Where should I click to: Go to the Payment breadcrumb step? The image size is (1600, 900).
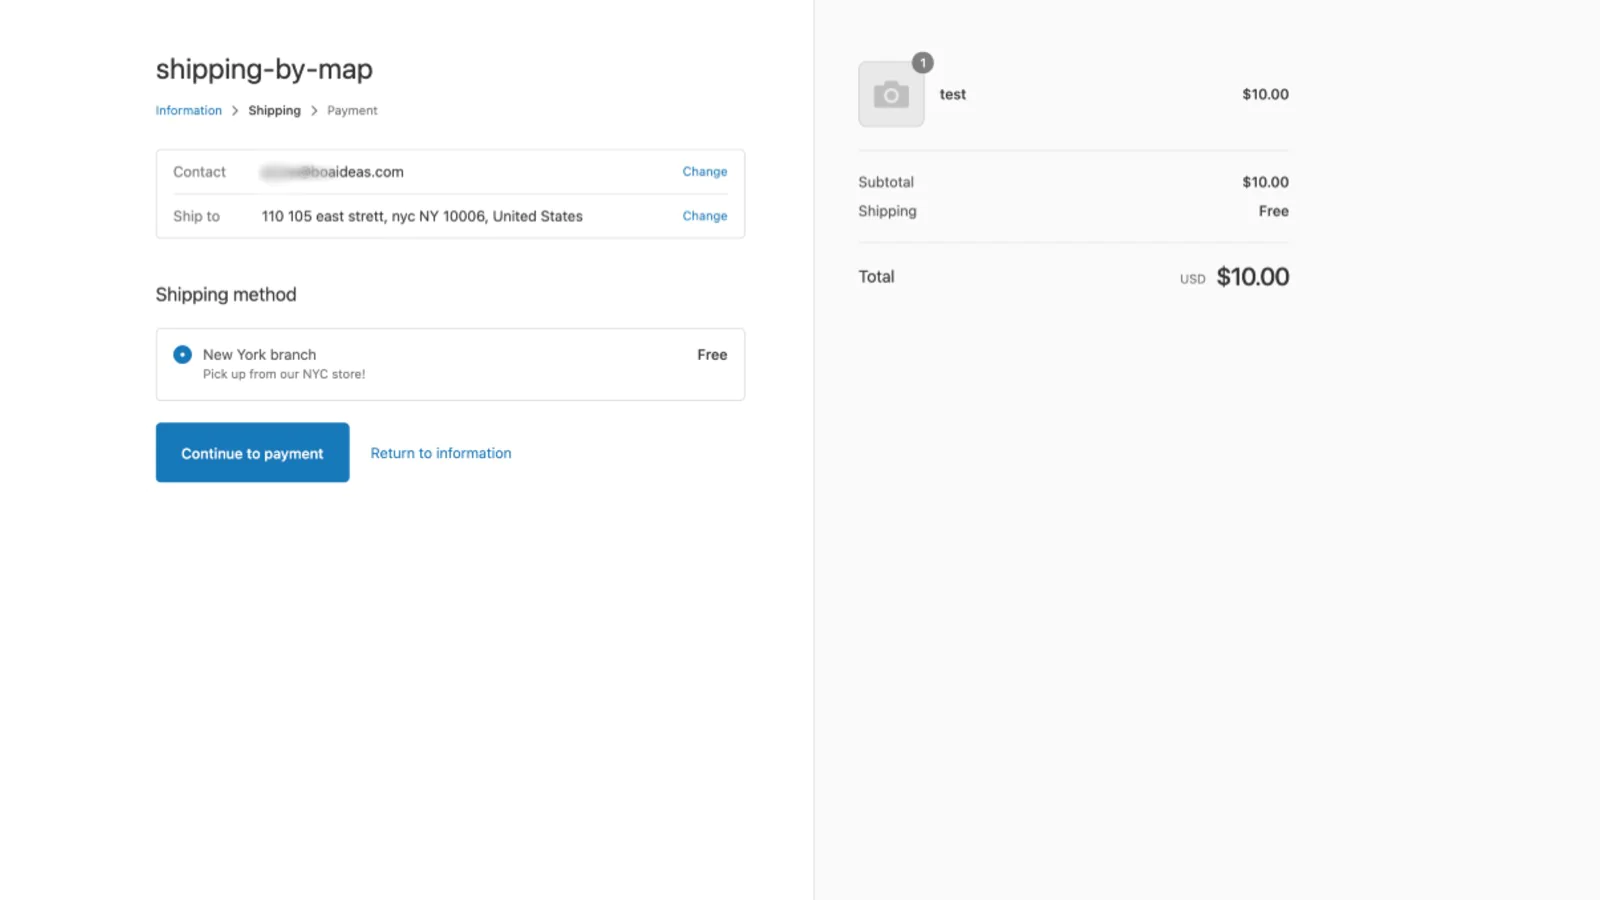tap(352, 111)
